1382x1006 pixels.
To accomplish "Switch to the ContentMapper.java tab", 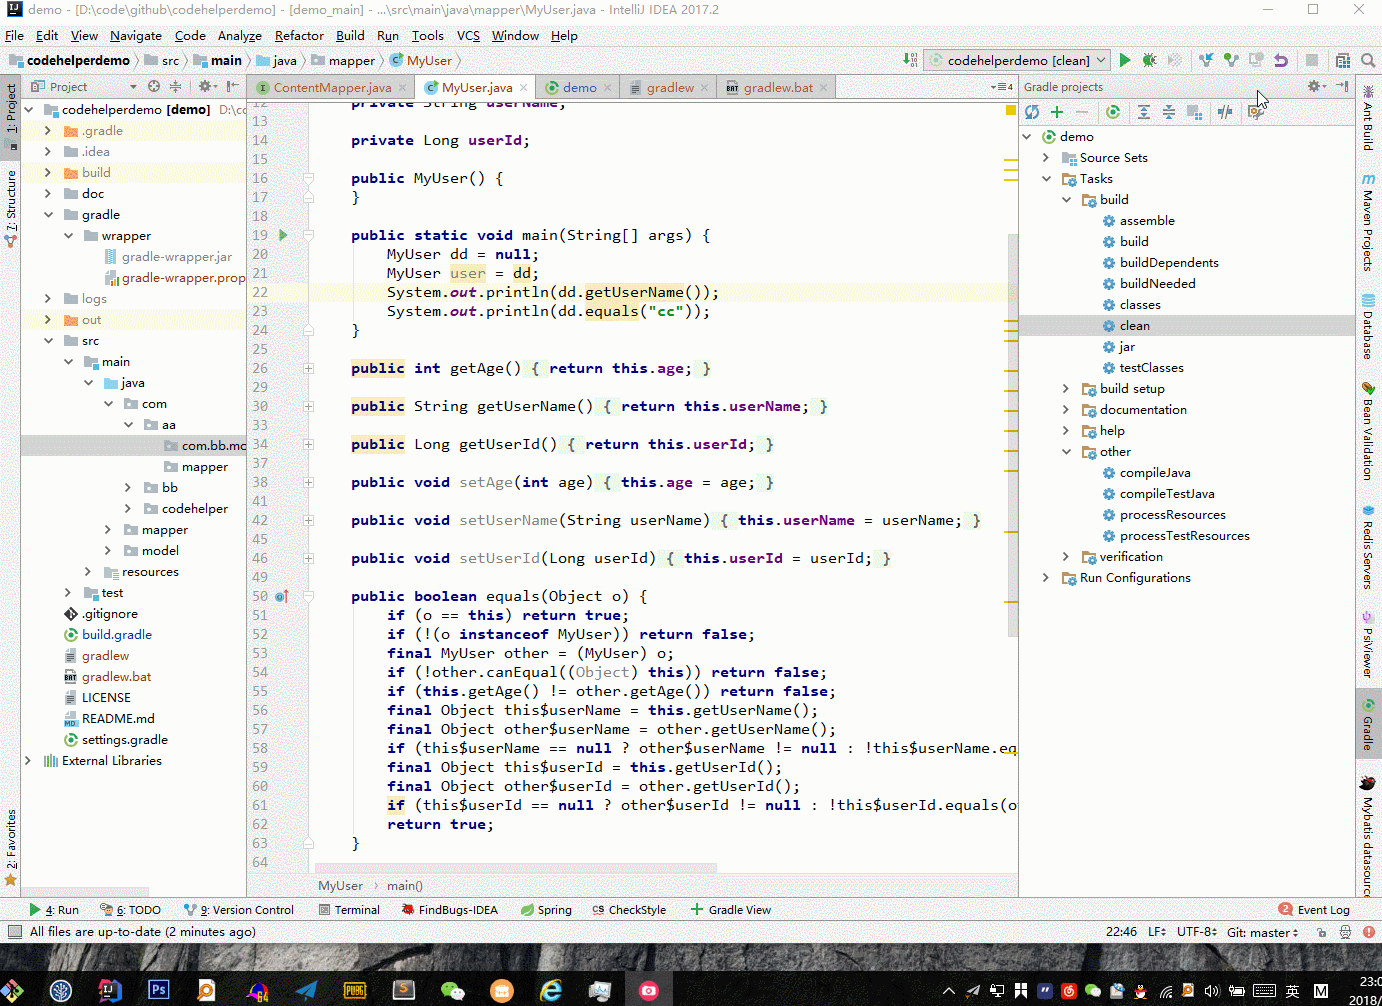I will click(332, 88).
